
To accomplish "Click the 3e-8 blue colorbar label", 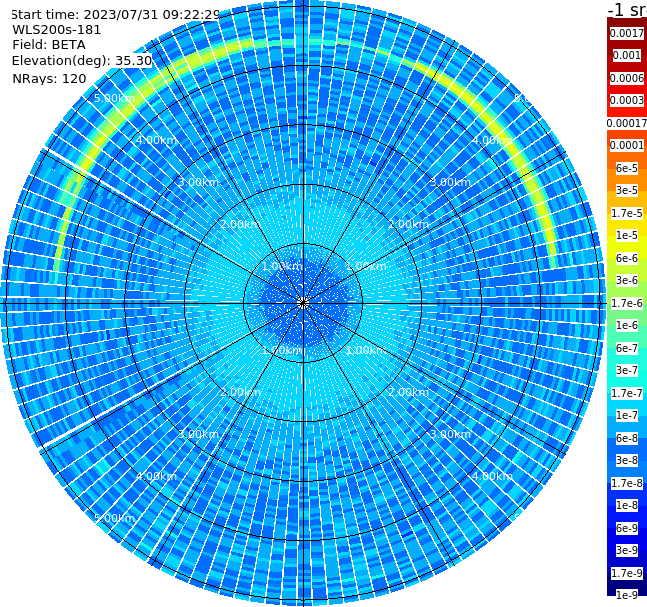I will point(627,461).
